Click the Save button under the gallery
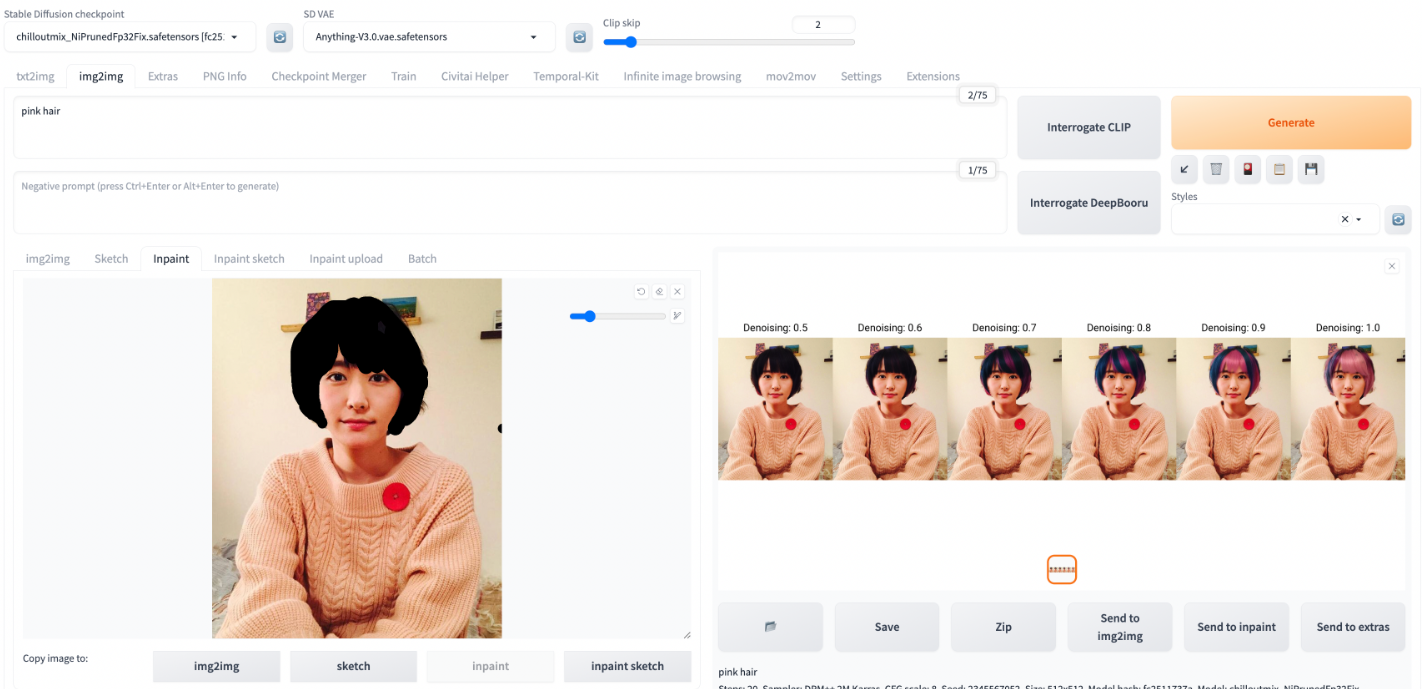 (887, 627)
